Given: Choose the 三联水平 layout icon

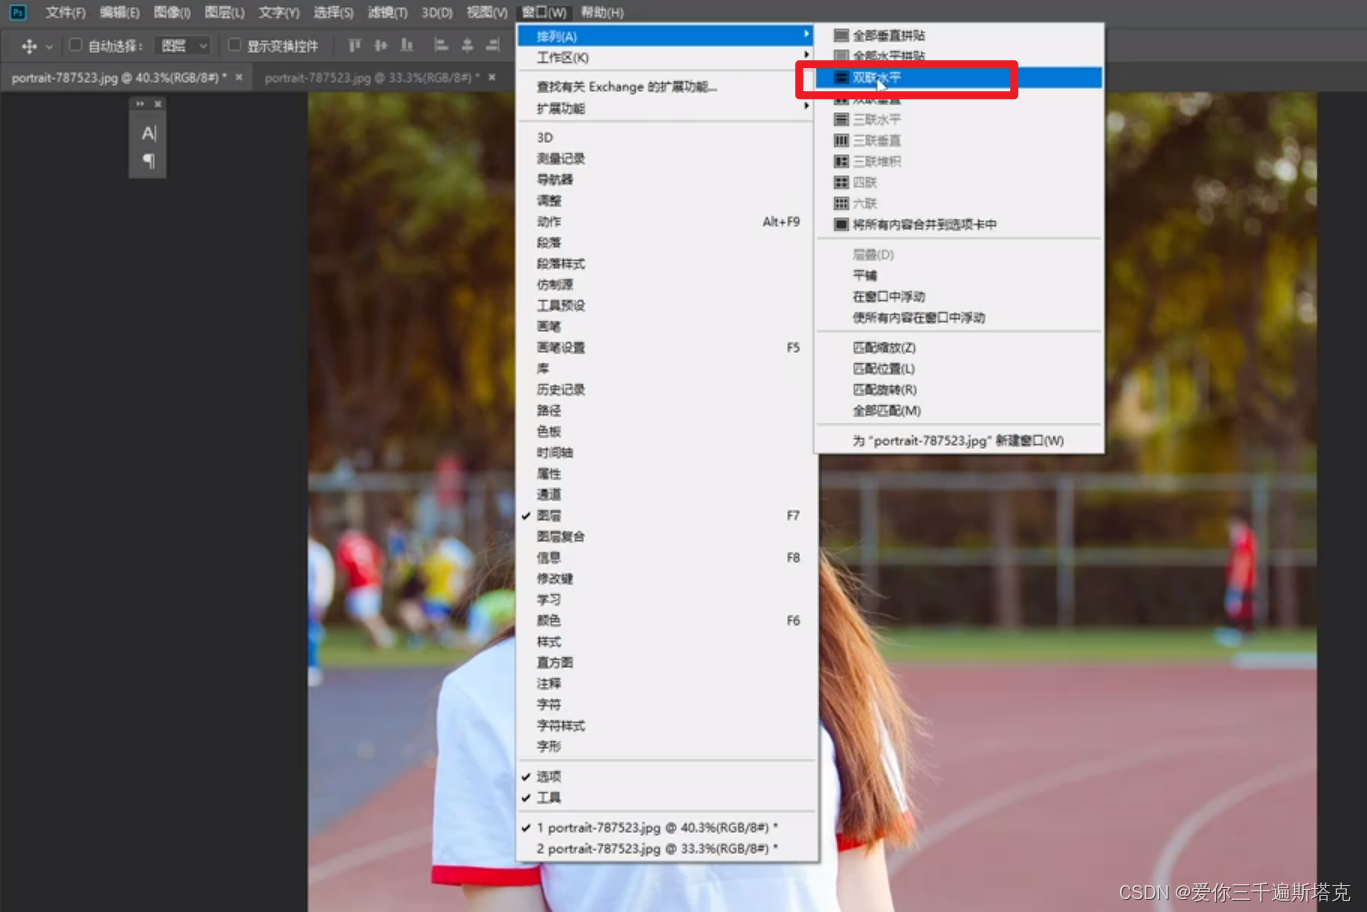Looking at the screenshot, I should 841,119.
